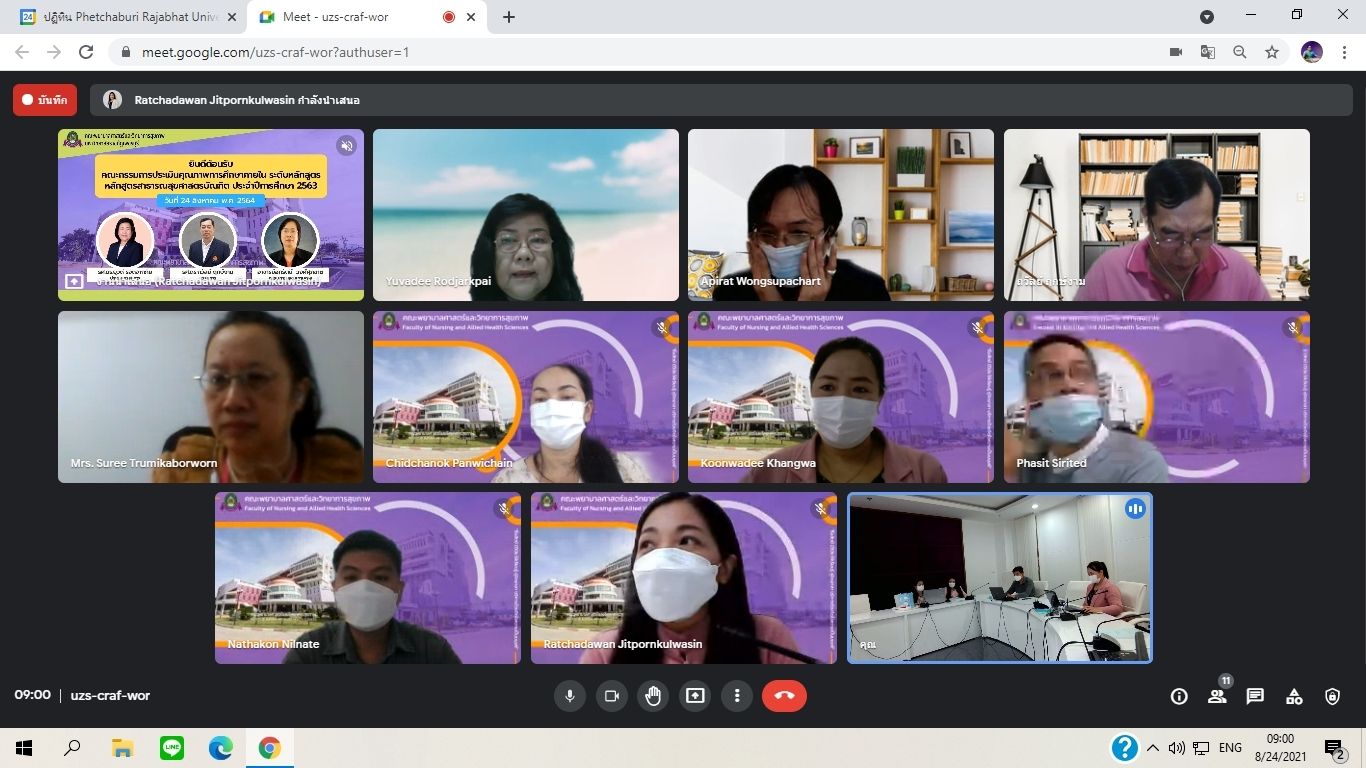Open the Activities panel icon

1294,697
